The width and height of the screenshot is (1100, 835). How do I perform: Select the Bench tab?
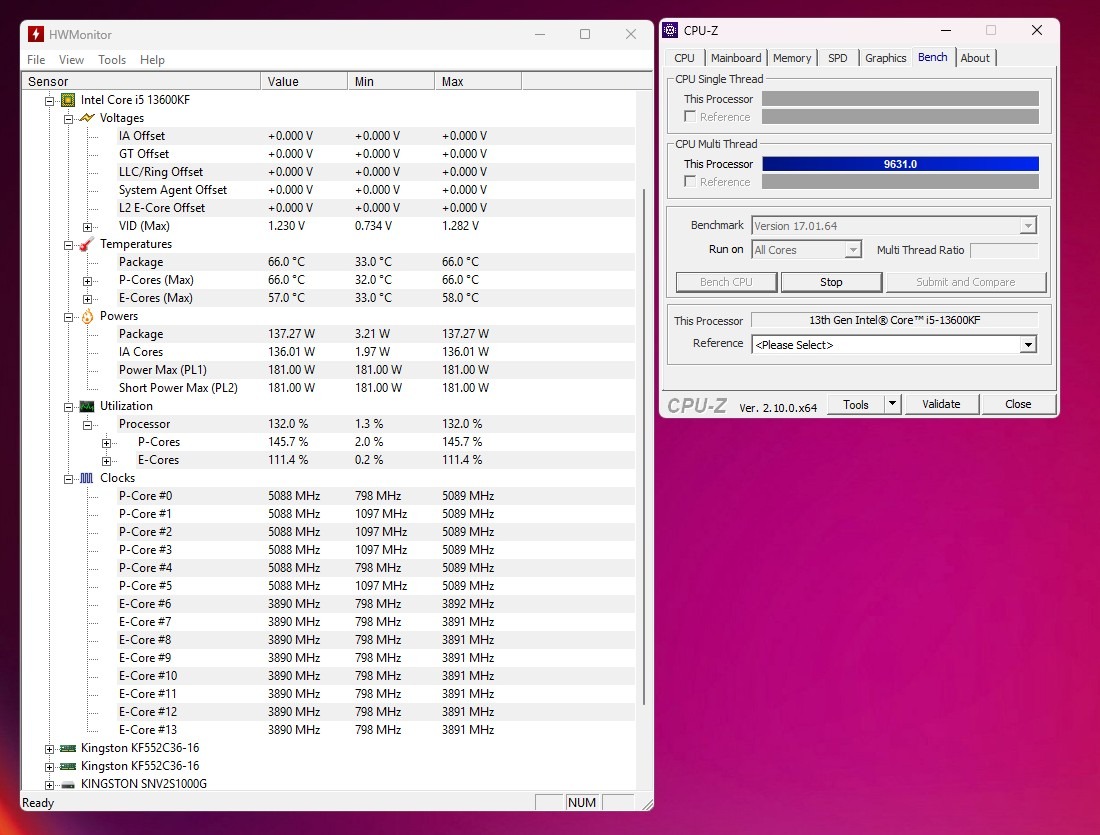click(932, 58)
